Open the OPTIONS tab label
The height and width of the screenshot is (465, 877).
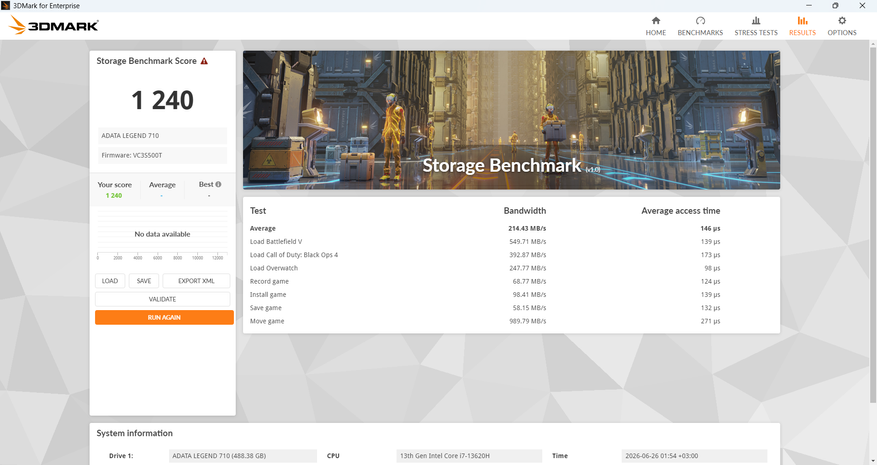click(842, 32)
